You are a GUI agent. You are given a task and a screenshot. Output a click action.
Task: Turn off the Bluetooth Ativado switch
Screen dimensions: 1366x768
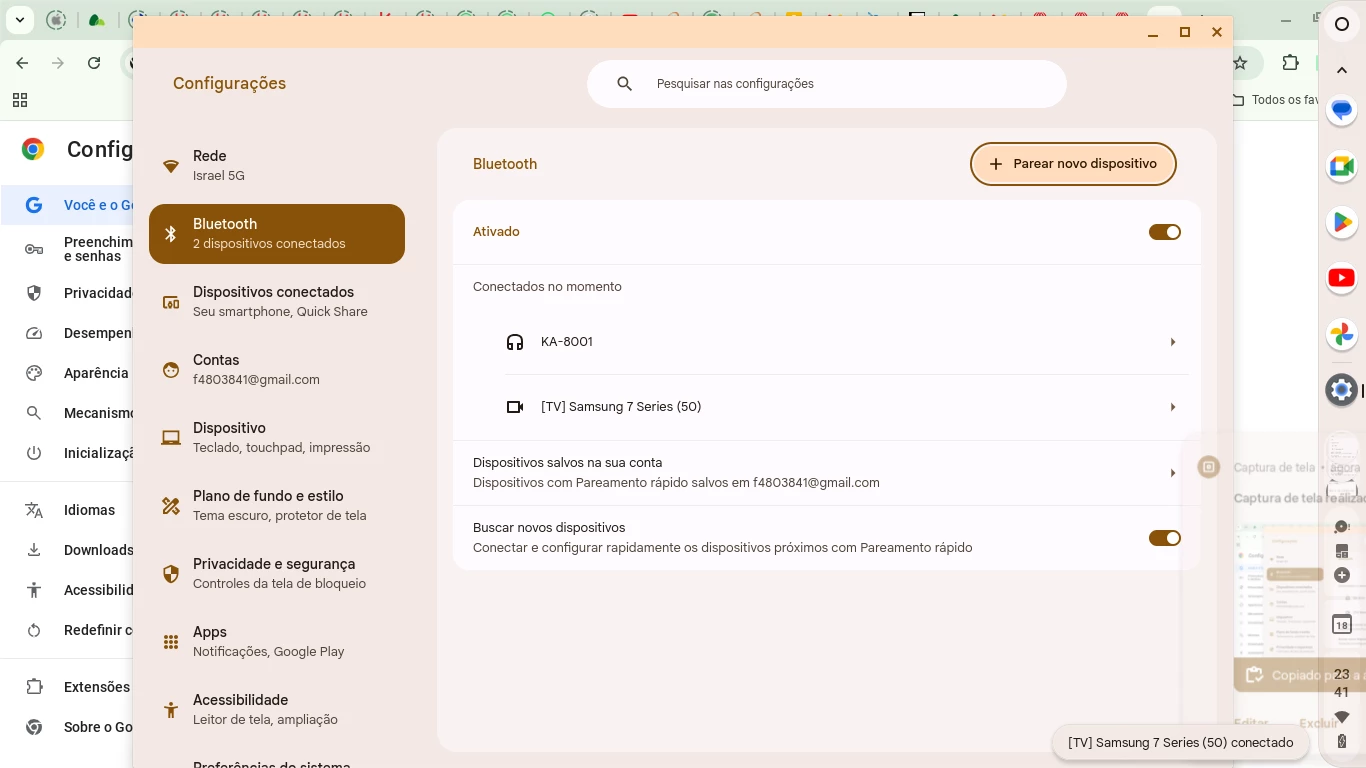click(x=1165, y=232)
